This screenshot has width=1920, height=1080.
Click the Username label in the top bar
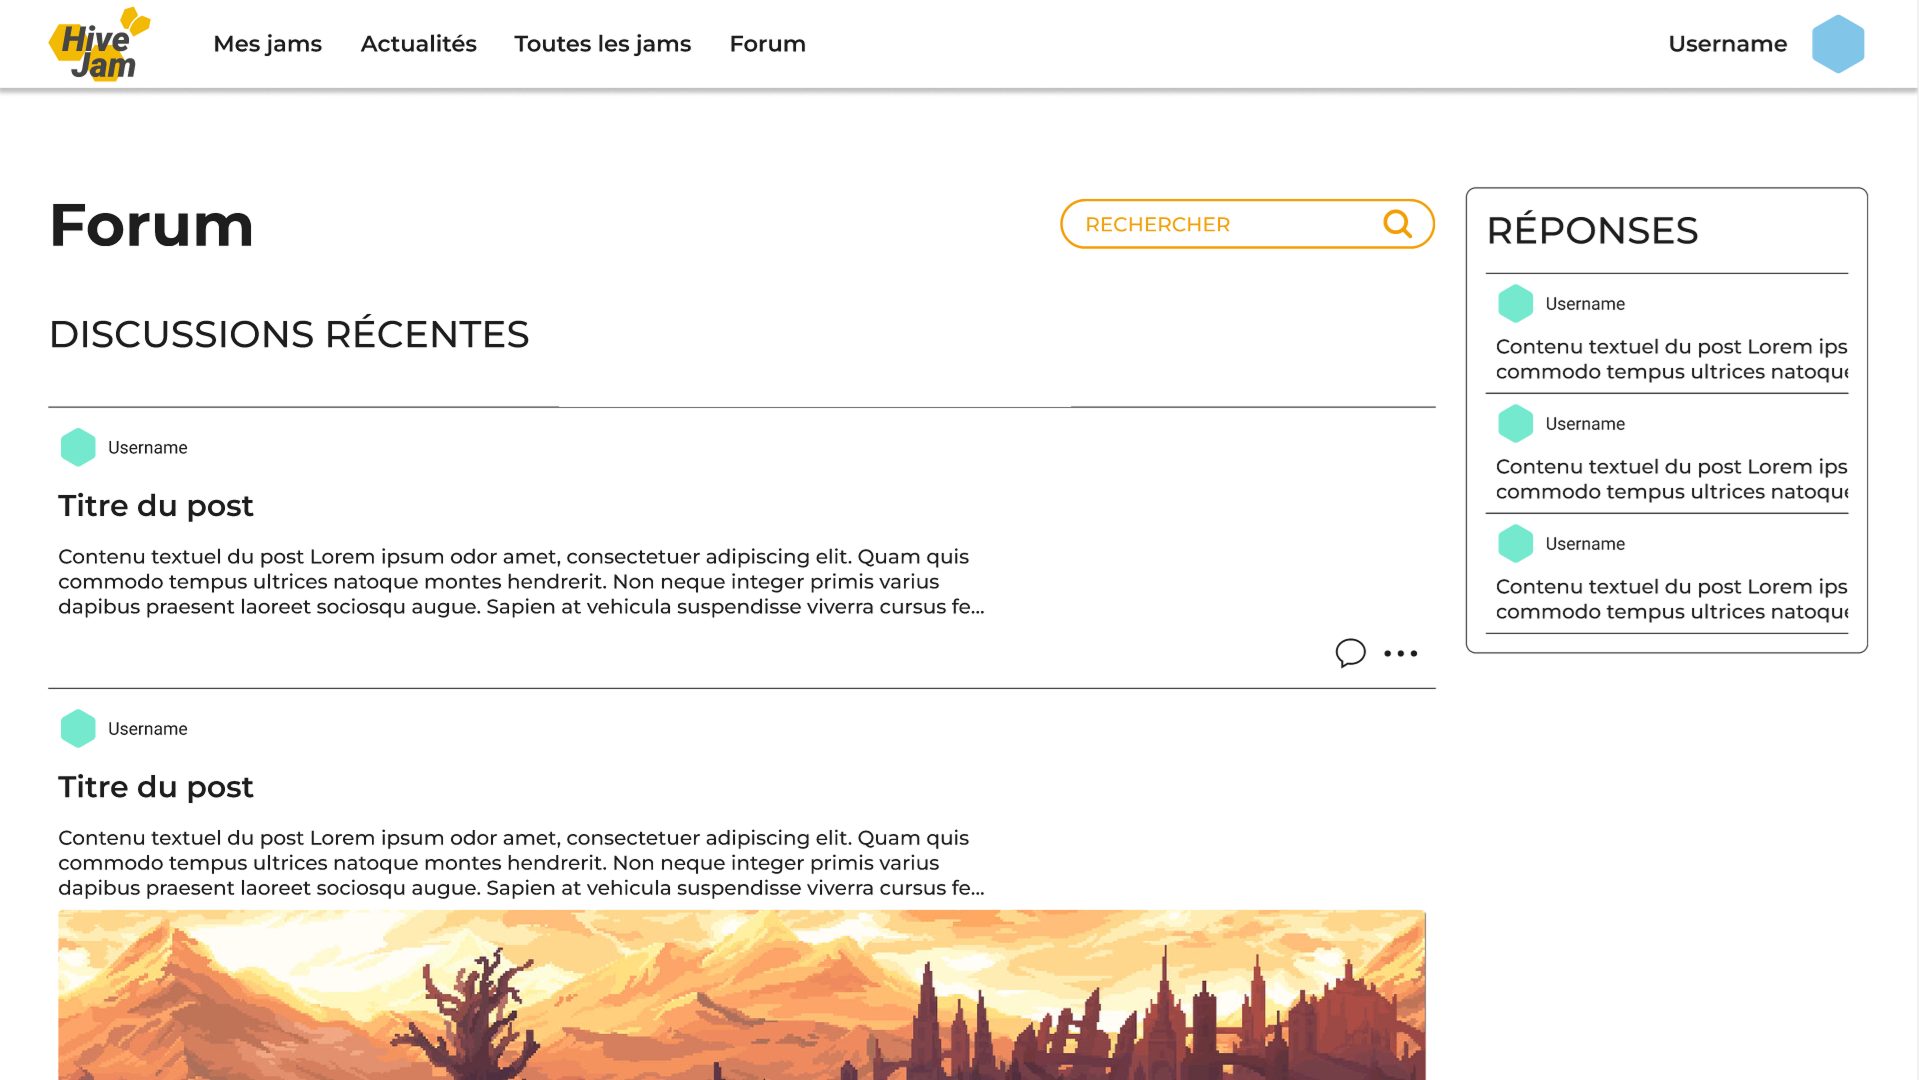pyautogui.click(x=1727, y=43)
